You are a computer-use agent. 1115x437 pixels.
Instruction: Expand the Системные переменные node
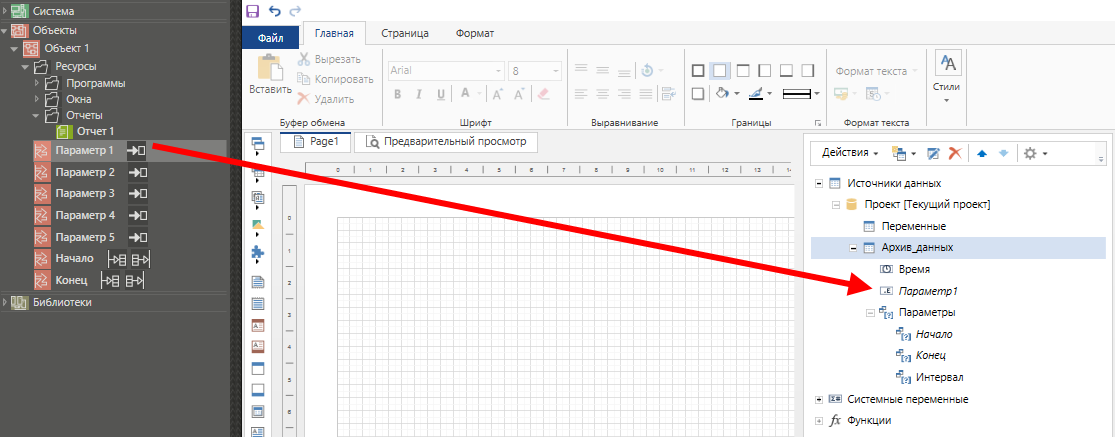coord(820,399)
